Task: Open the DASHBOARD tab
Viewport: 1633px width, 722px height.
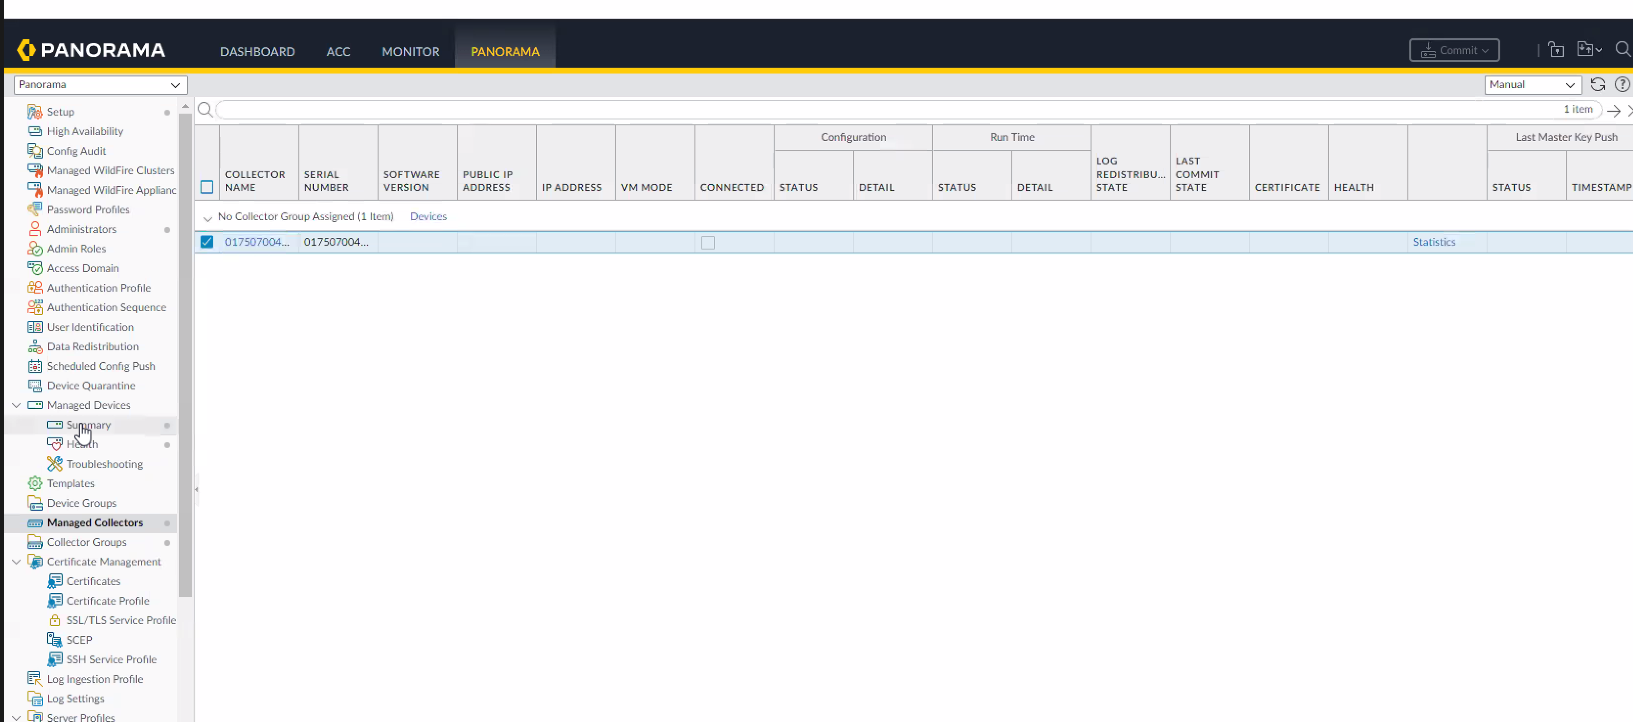Action: 257,51
